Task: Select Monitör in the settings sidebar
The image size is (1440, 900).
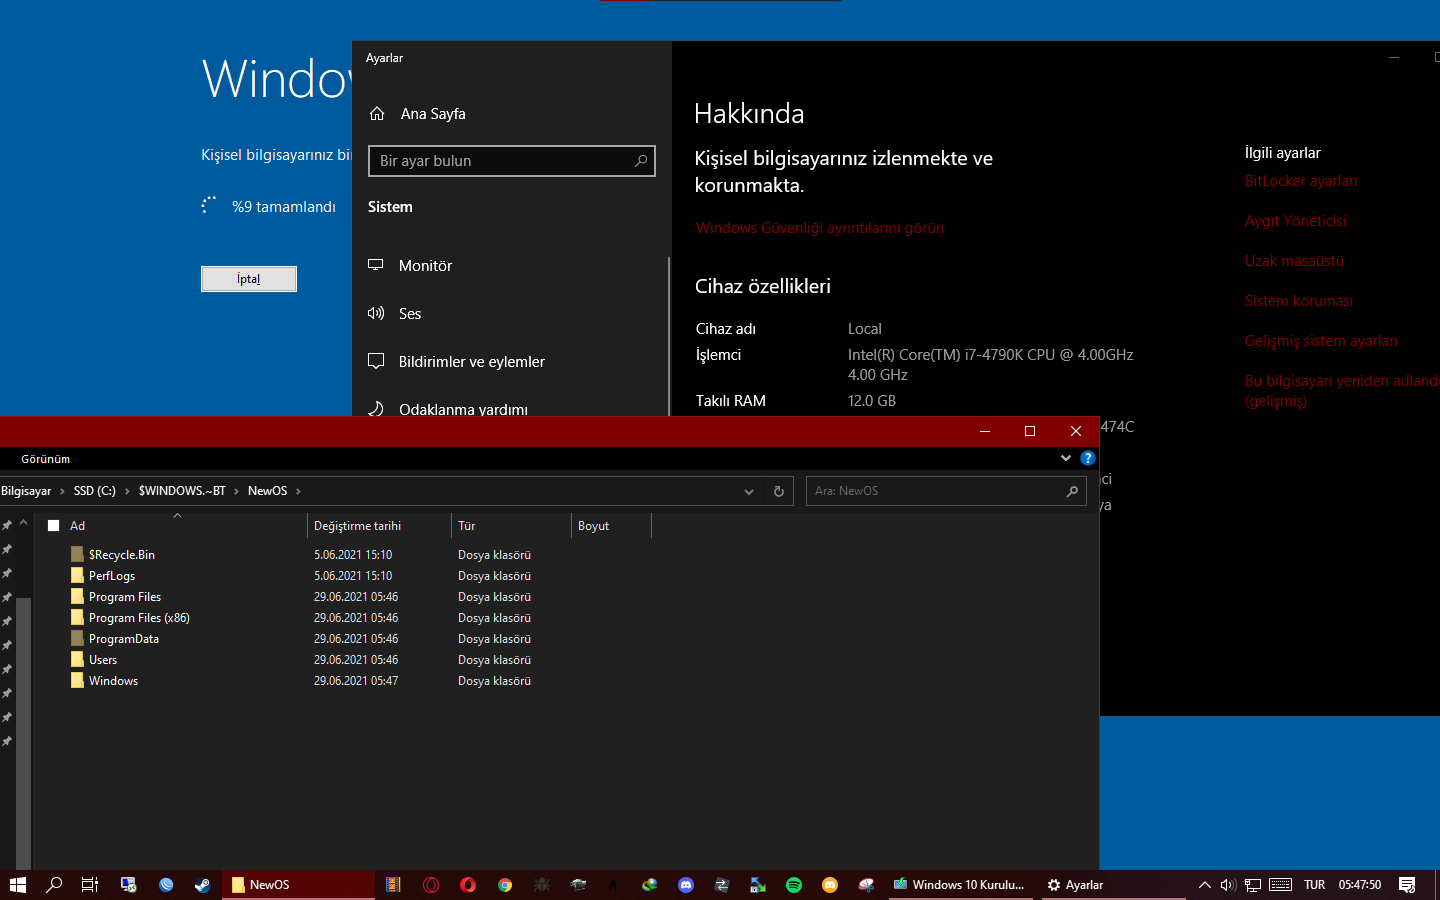Action: [x=425, y=266]
